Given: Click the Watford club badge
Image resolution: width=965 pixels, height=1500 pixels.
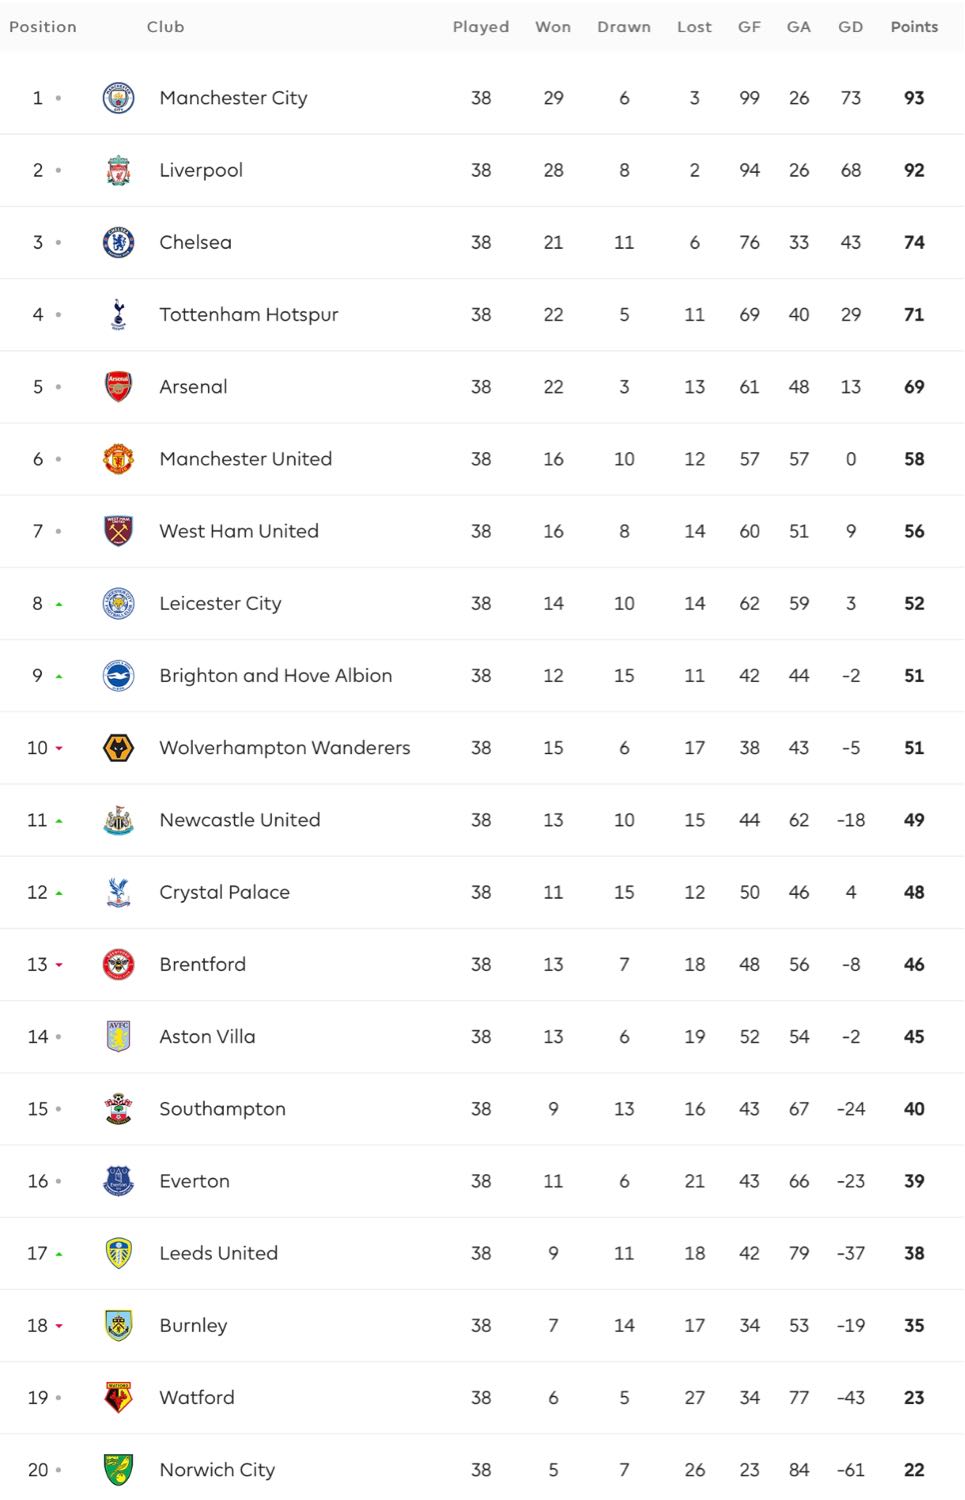Looking at the screenshot, I should pyautogui.click(x=118, y=1397).
